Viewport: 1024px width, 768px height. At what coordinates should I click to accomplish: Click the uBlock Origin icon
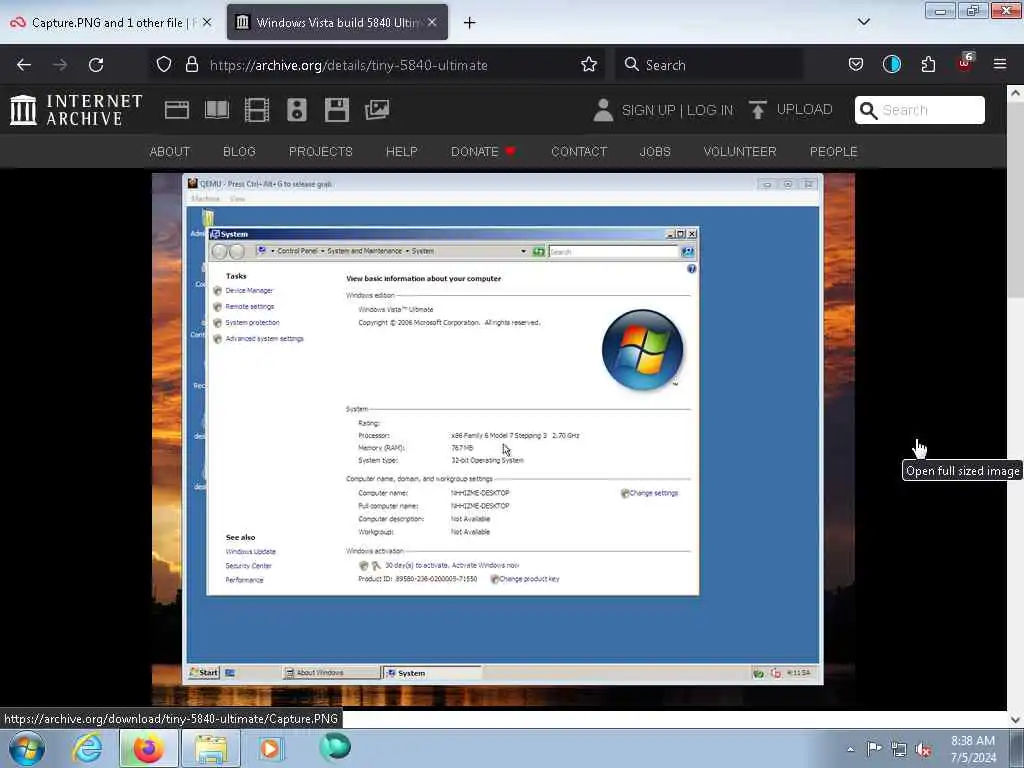[965, 63]
